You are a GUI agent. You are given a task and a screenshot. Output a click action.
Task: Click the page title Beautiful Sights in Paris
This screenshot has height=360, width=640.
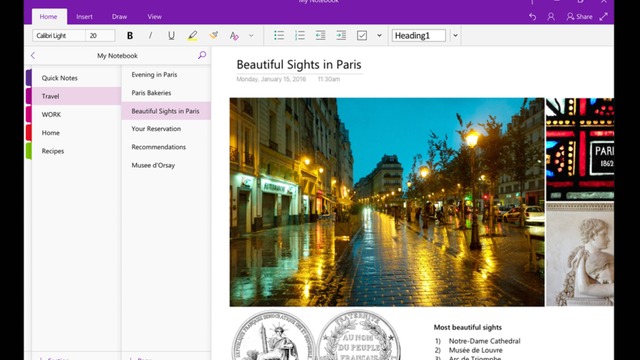coord(299,64)
